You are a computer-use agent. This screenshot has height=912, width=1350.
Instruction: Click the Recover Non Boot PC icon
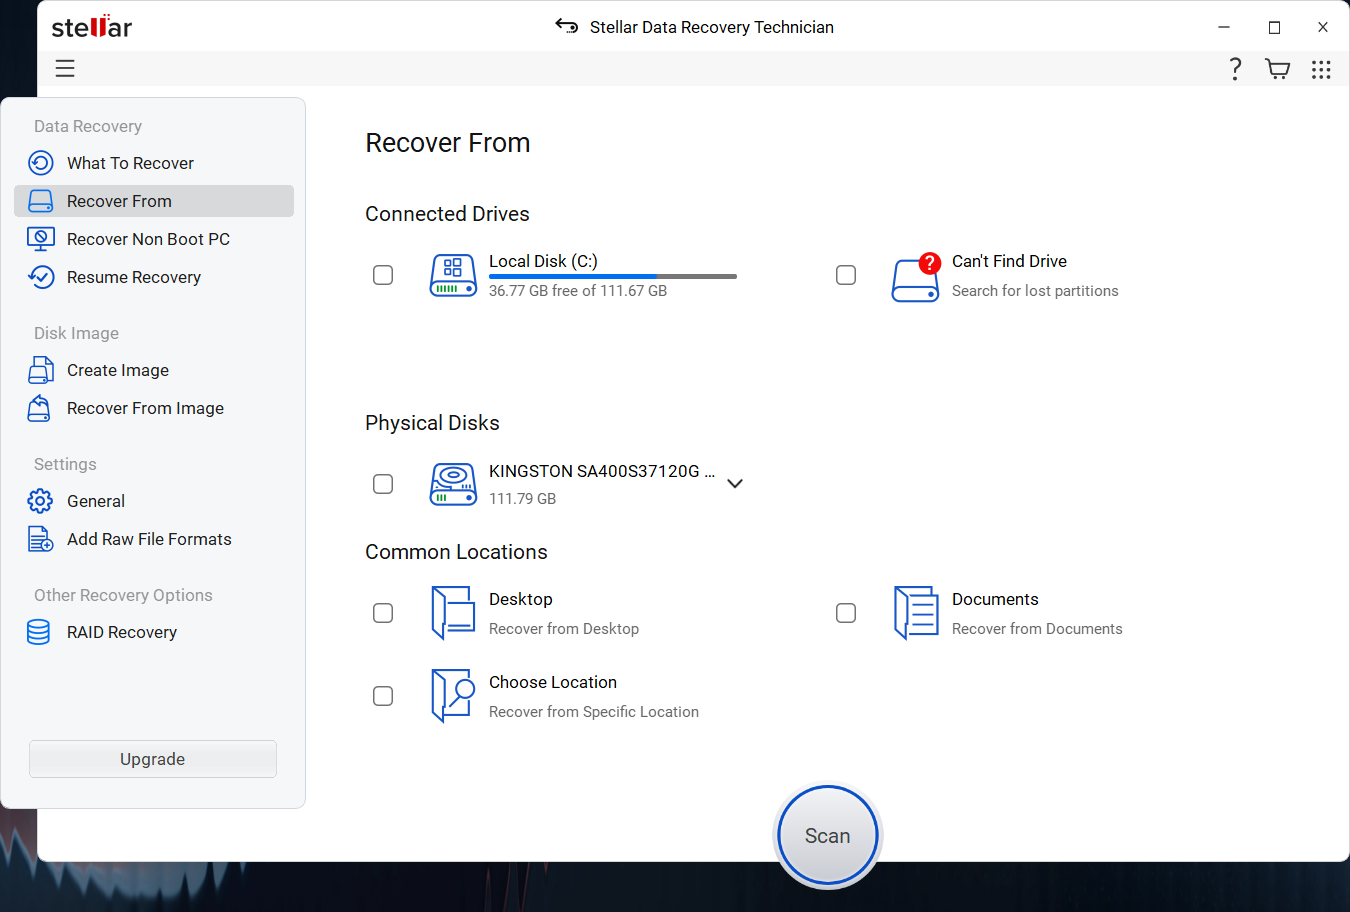tap(41, 239)
